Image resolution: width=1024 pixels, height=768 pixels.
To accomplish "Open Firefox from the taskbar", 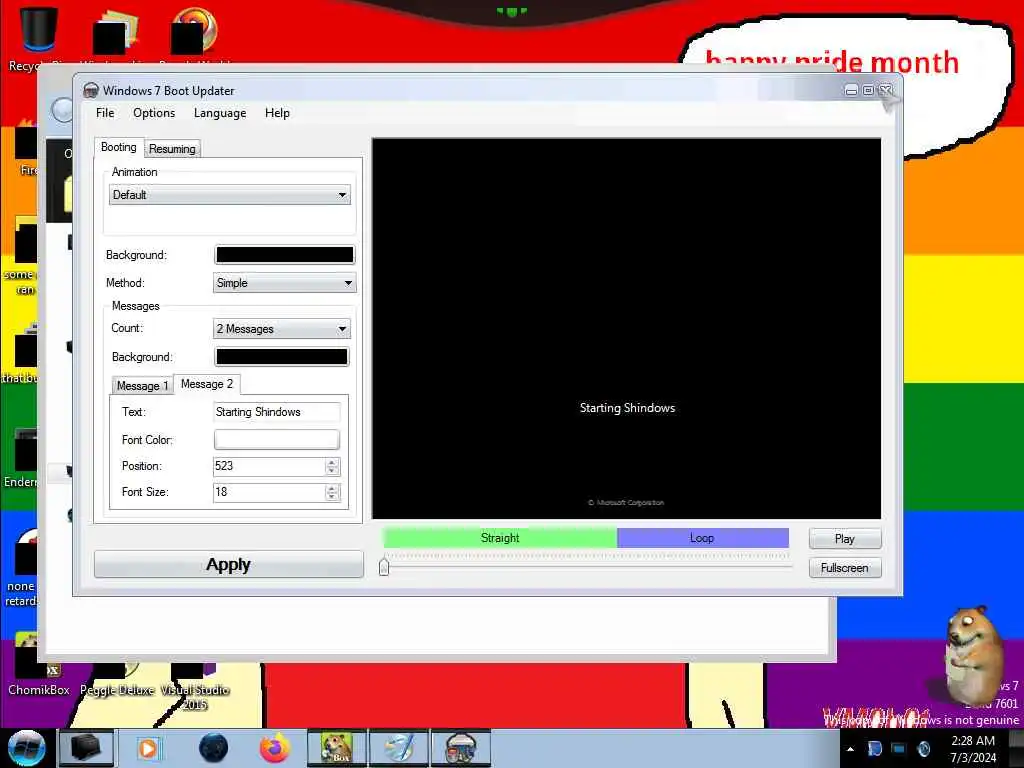I will pyautogui.click(x=274, y=748).
